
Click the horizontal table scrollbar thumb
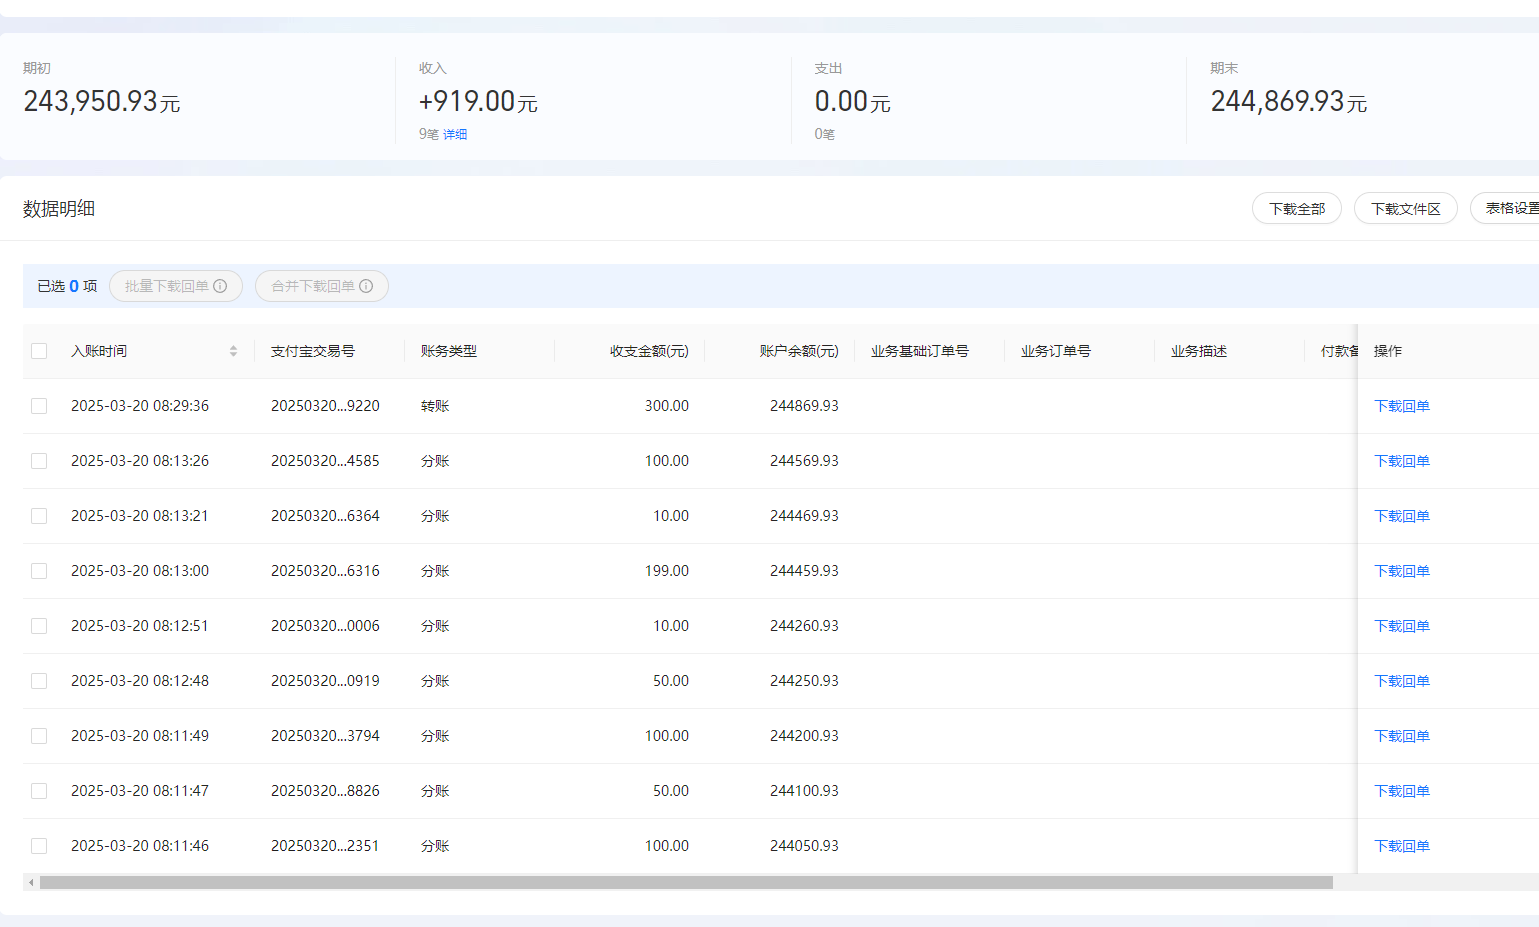[686, 883]
